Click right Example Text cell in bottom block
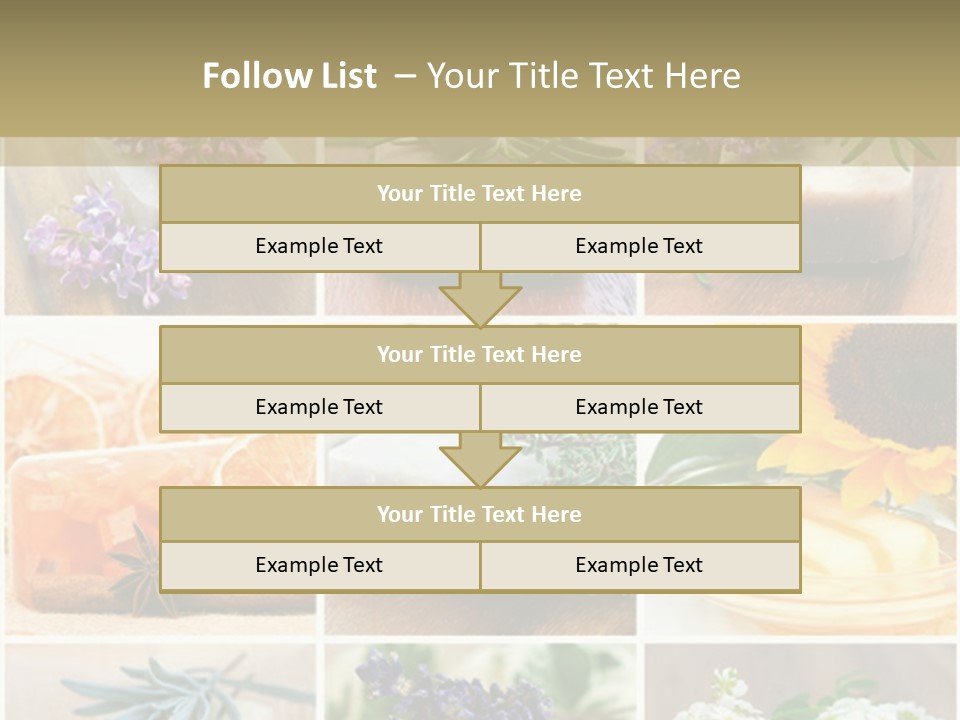The image size is (960, 720). click(639, 566)
